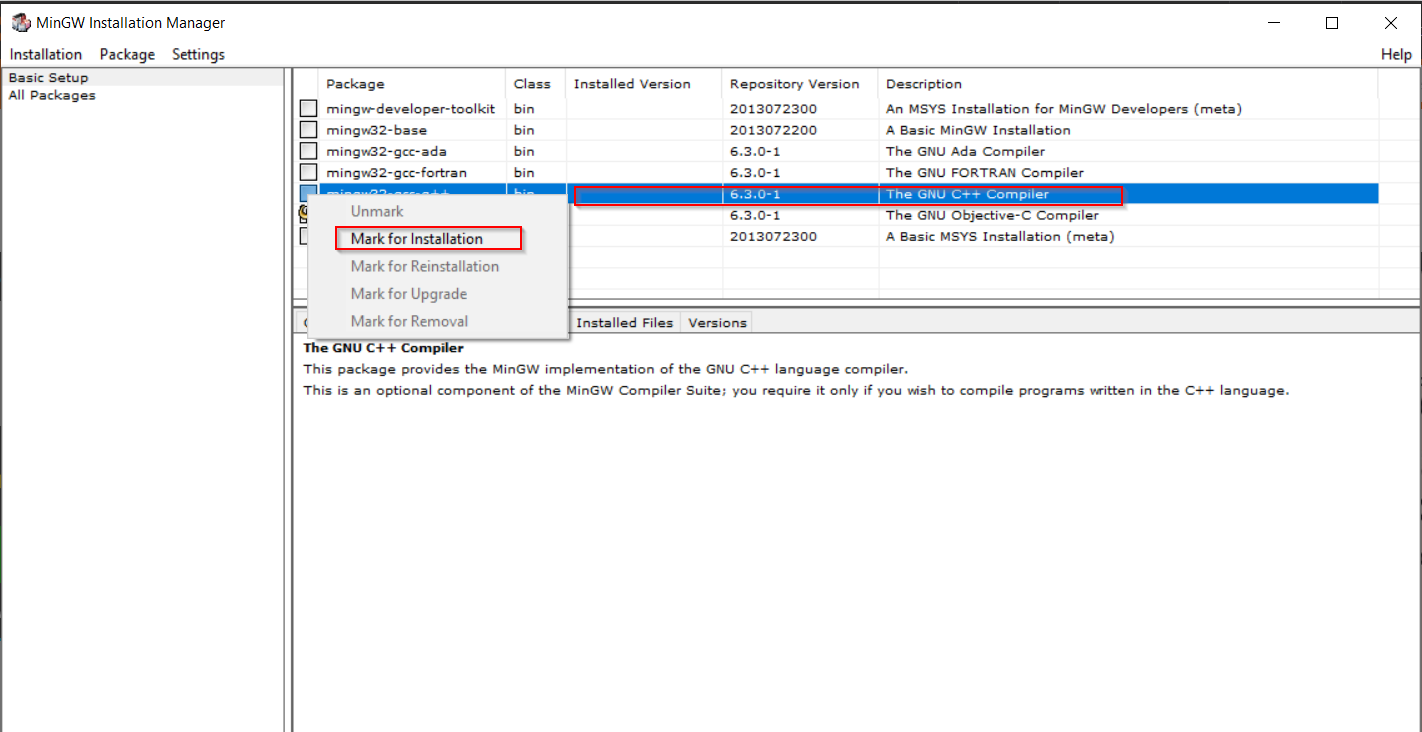
Task: Click 'The GNU Objective-C Compiler' description
Action: click(x=992, y=215)
